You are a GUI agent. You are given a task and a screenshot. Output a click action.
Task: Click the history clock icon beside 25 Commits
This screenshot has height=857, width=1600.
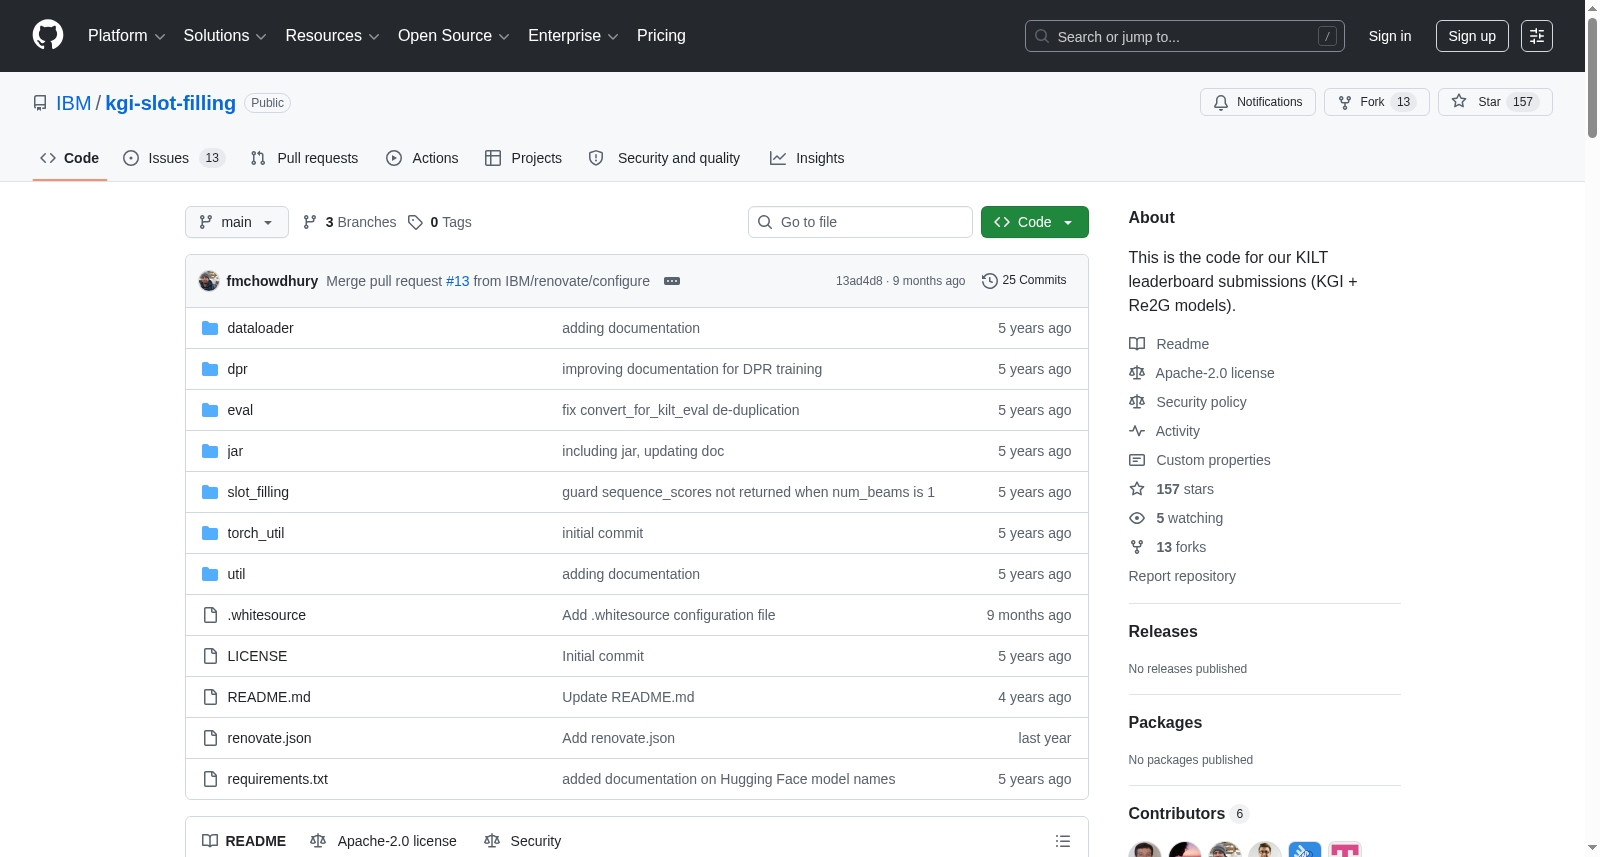tap(990, 281)
